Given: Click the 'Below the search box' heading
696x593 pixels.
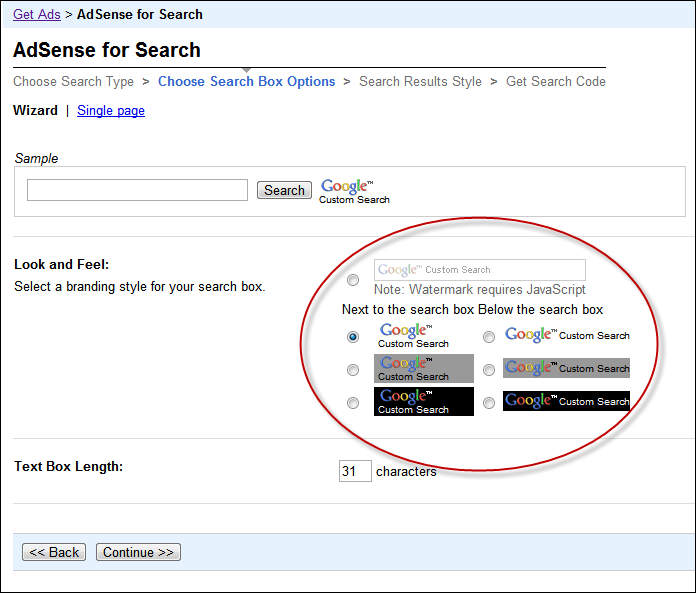Looking at the screenshot, I should coord(541,309).
